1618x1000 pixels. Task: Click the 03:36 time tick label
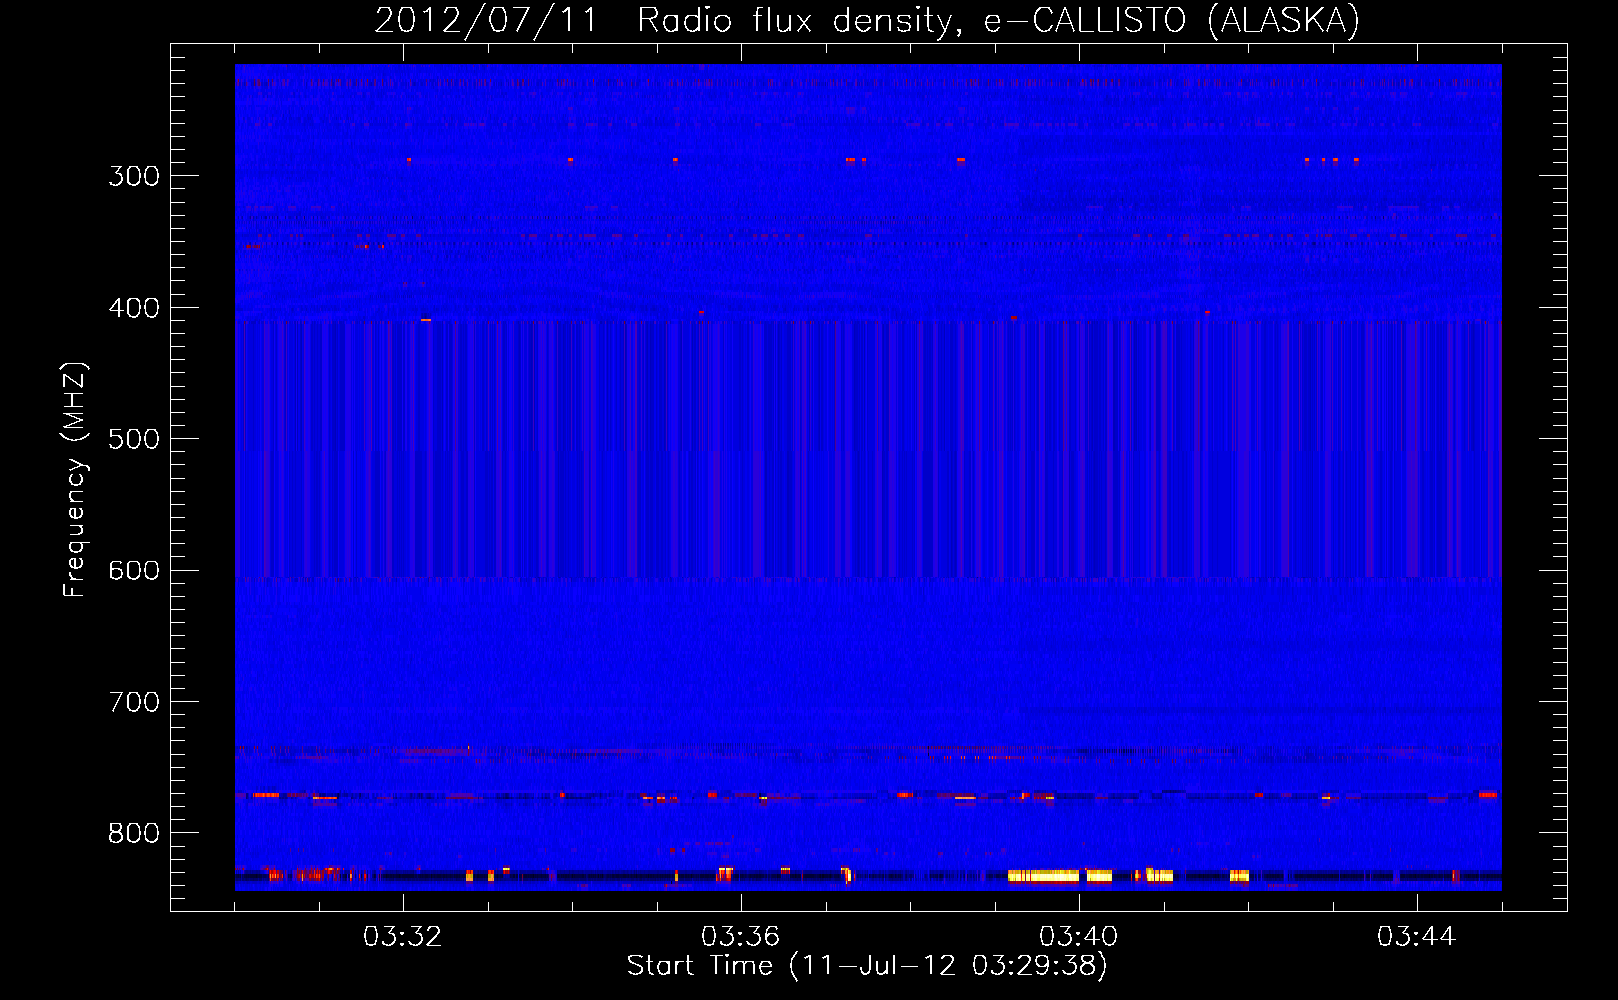(x=741, y=937)
